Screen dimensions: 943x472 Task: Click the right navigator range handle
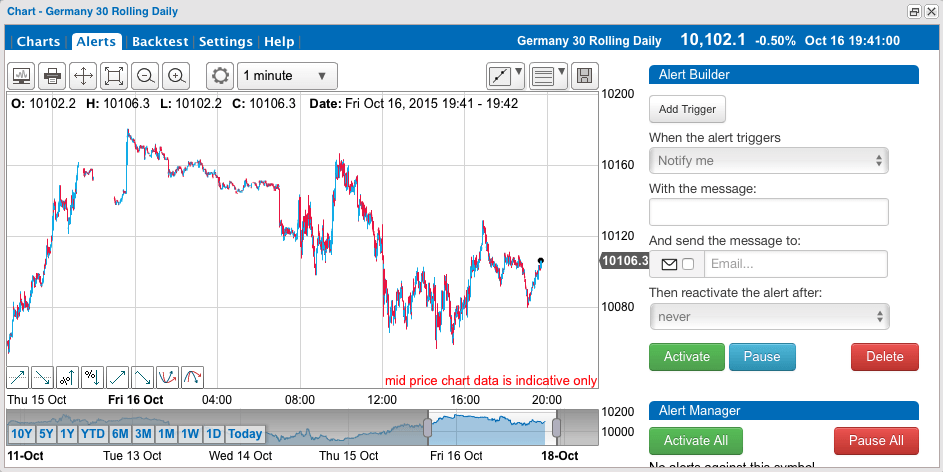point(556,428)
